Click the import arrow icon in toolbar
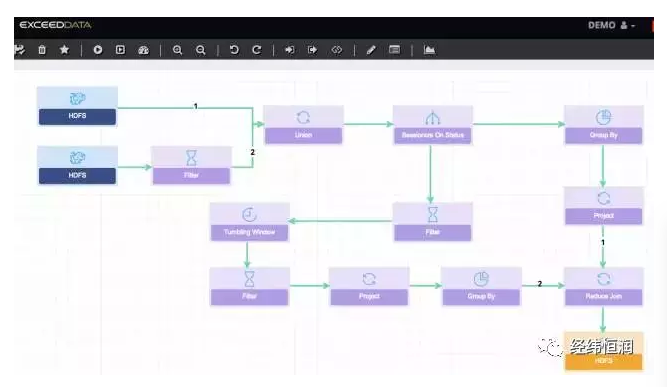The height and width of the screenshot is (387, 667). (x=289, y=50)
